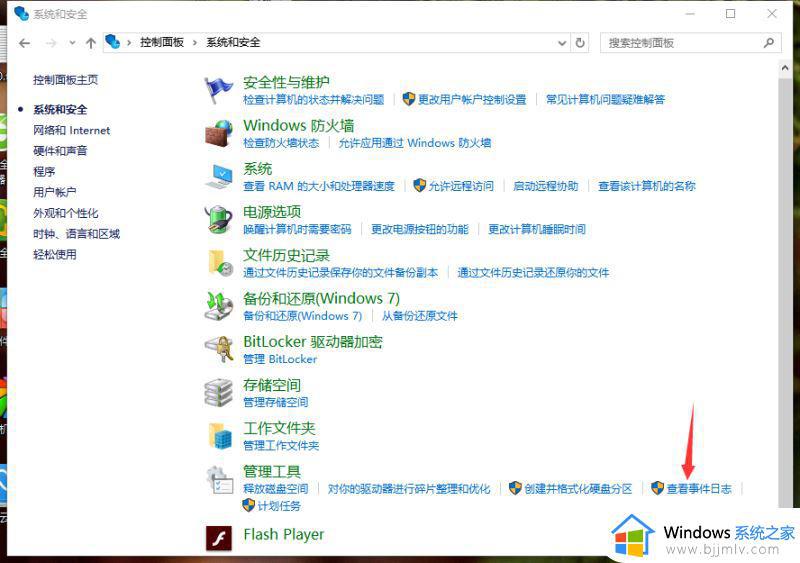800x563 pixels.
Task: Click 创建并格式化硬盘分区 link
Action: 578,489
